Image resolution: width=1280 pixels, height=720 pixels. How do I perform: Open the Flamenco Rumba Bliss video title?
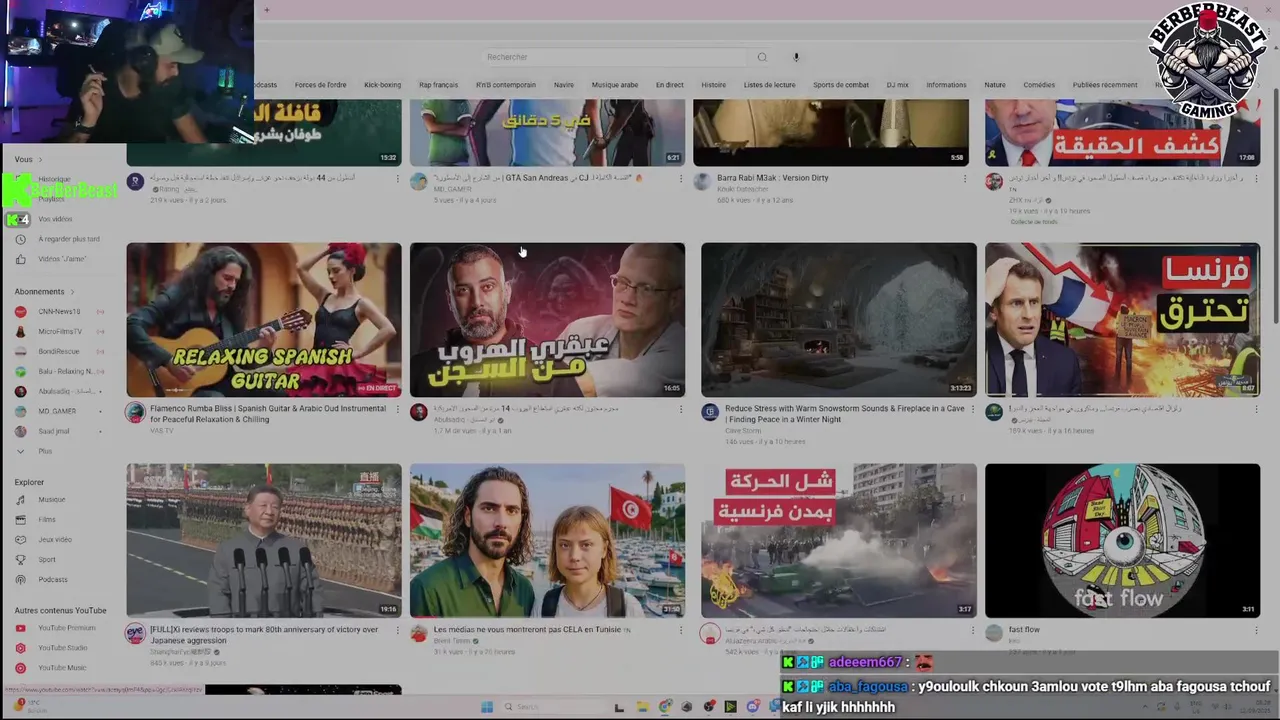(268, 414)
